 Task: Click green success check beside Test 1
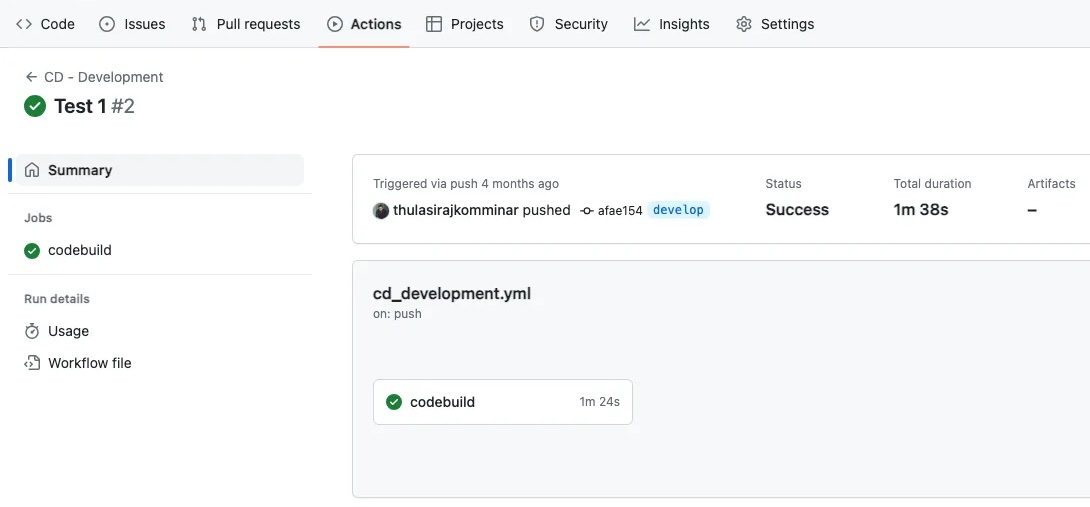pos(35,106)
